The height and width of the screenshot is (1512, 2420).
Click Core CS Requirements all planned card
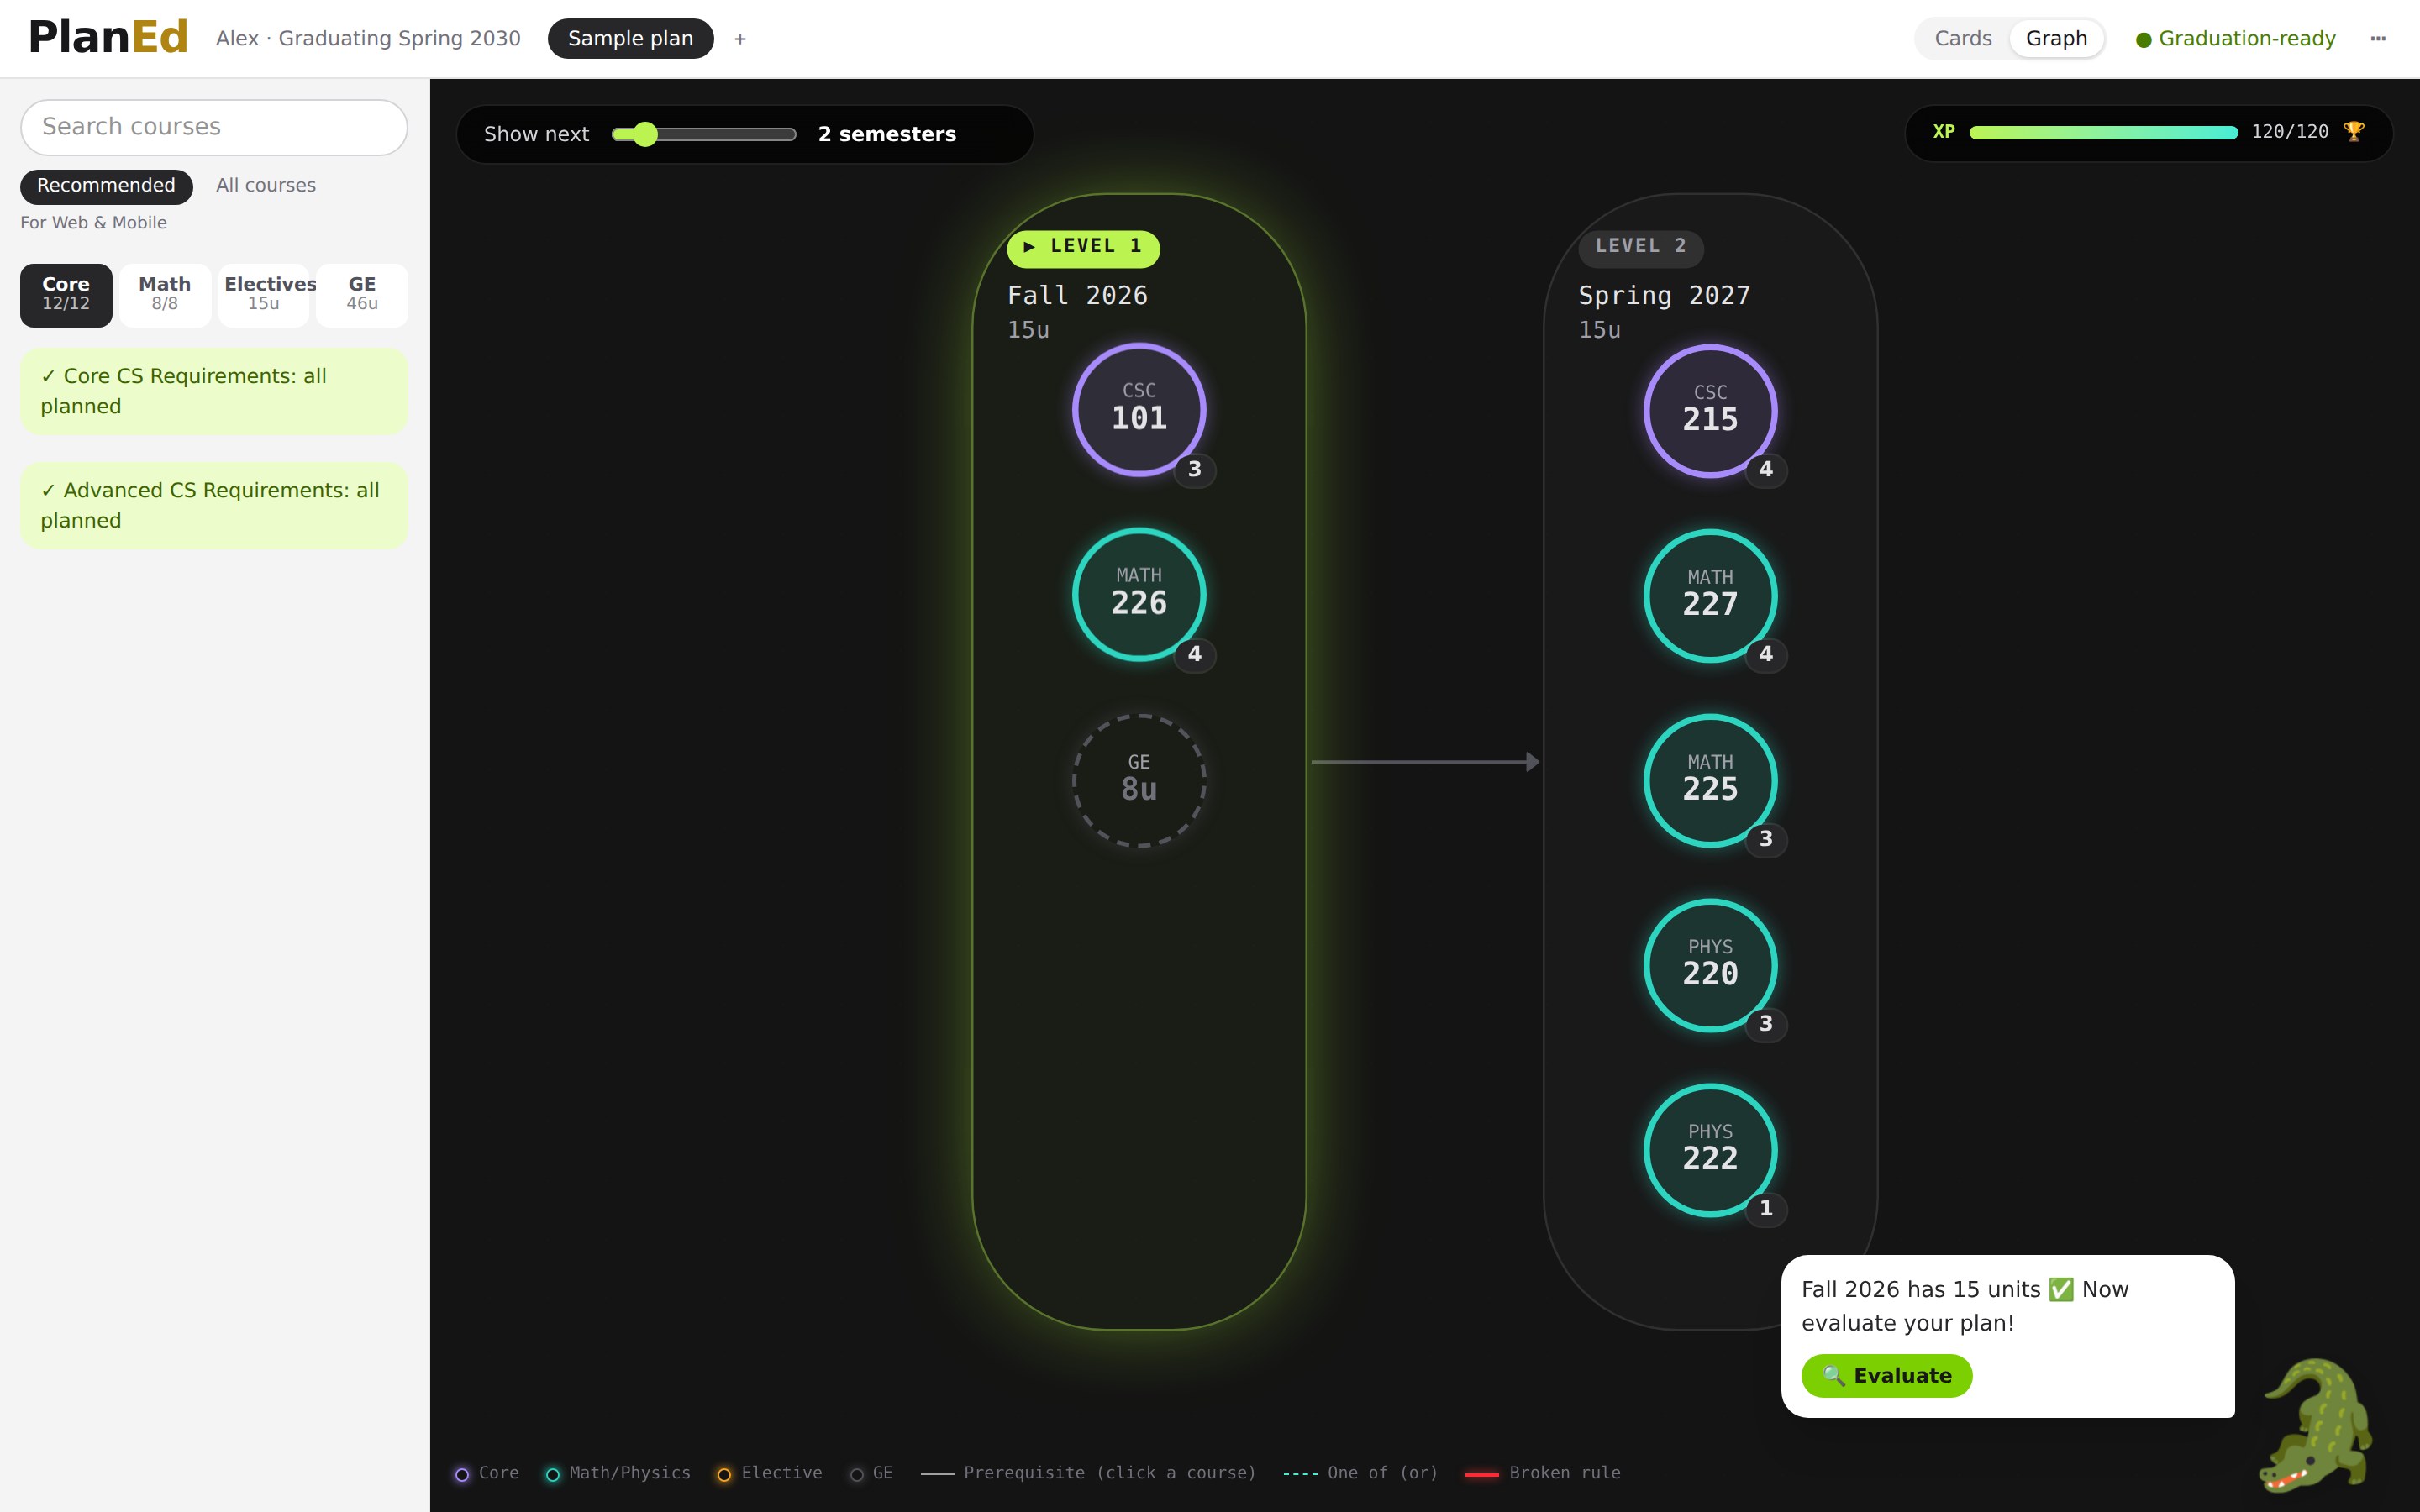[x=214, y=391]
